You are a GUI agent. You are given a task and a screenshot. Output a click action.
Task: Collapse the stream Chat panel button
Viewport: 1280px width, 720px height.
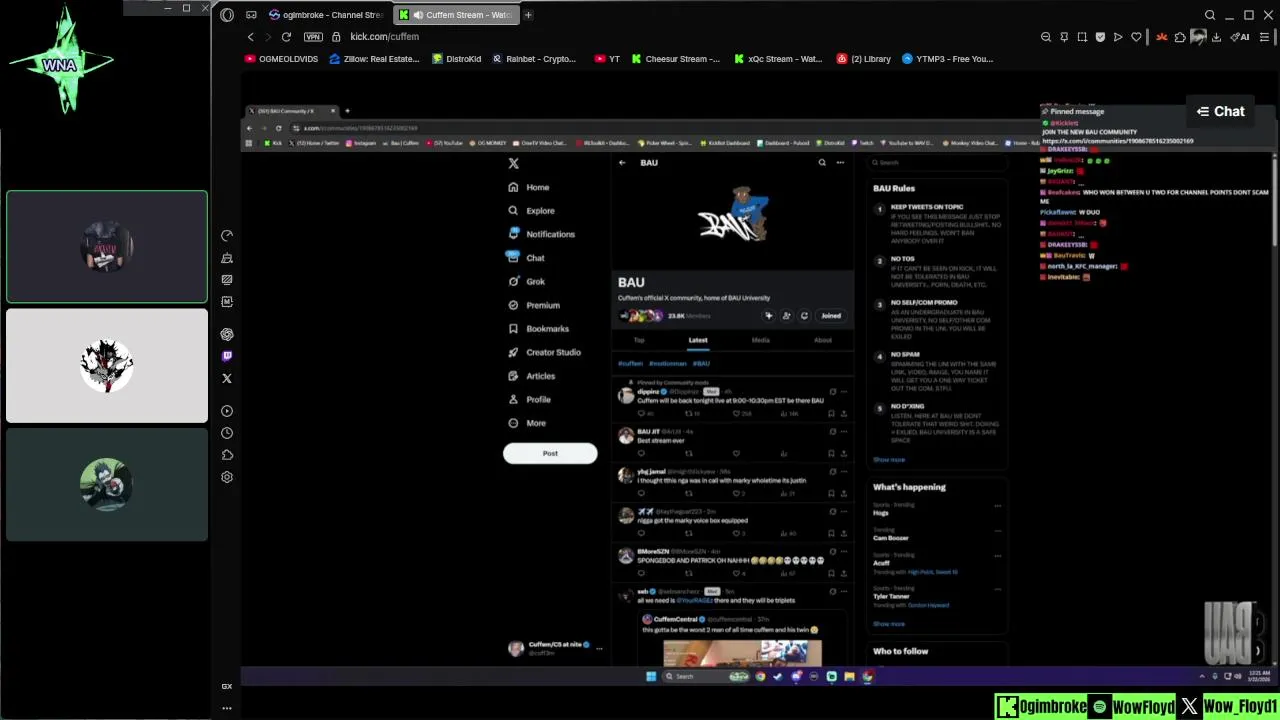tap(1221, 111)
